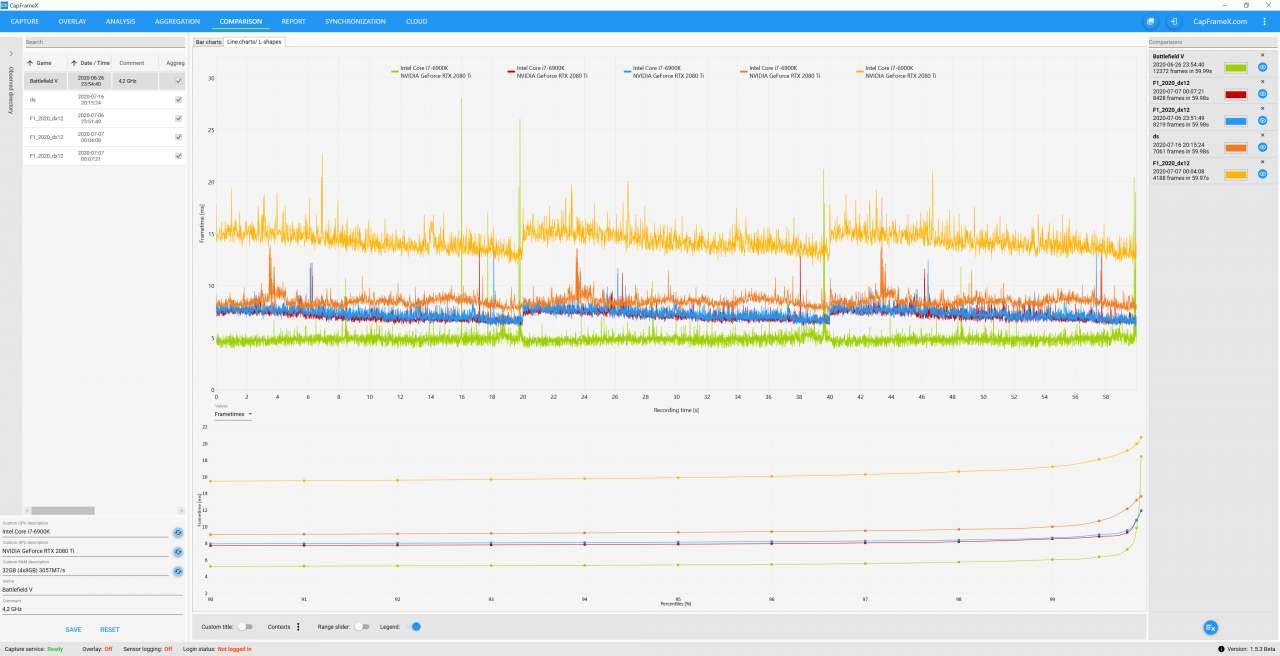Image resolution: width=1280 pixels, height=656 pixels.
Task: Refresh the custom RAM description
Action: click(178, 571)
